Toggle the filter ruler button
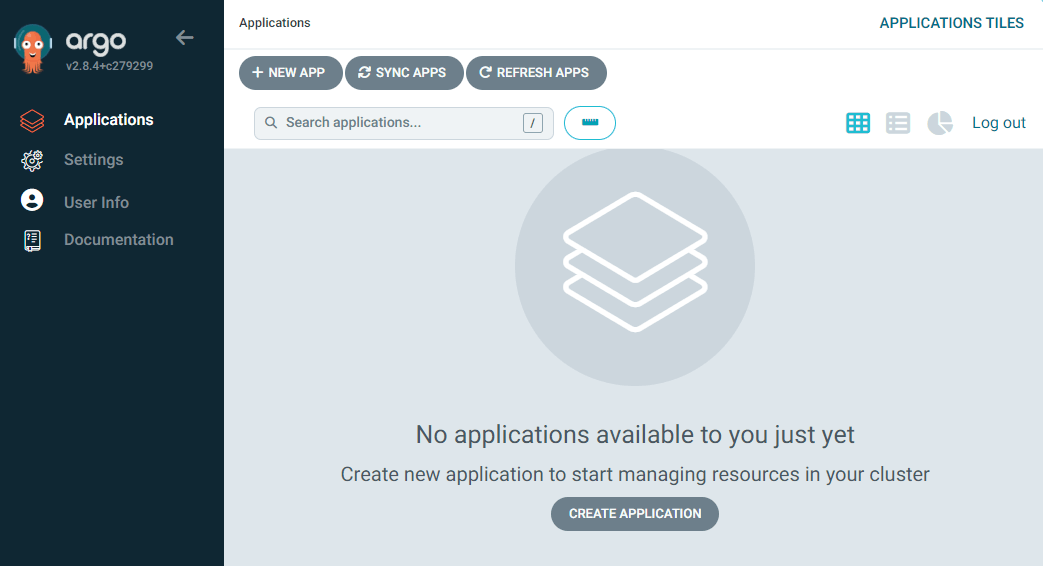 [590, 123]
